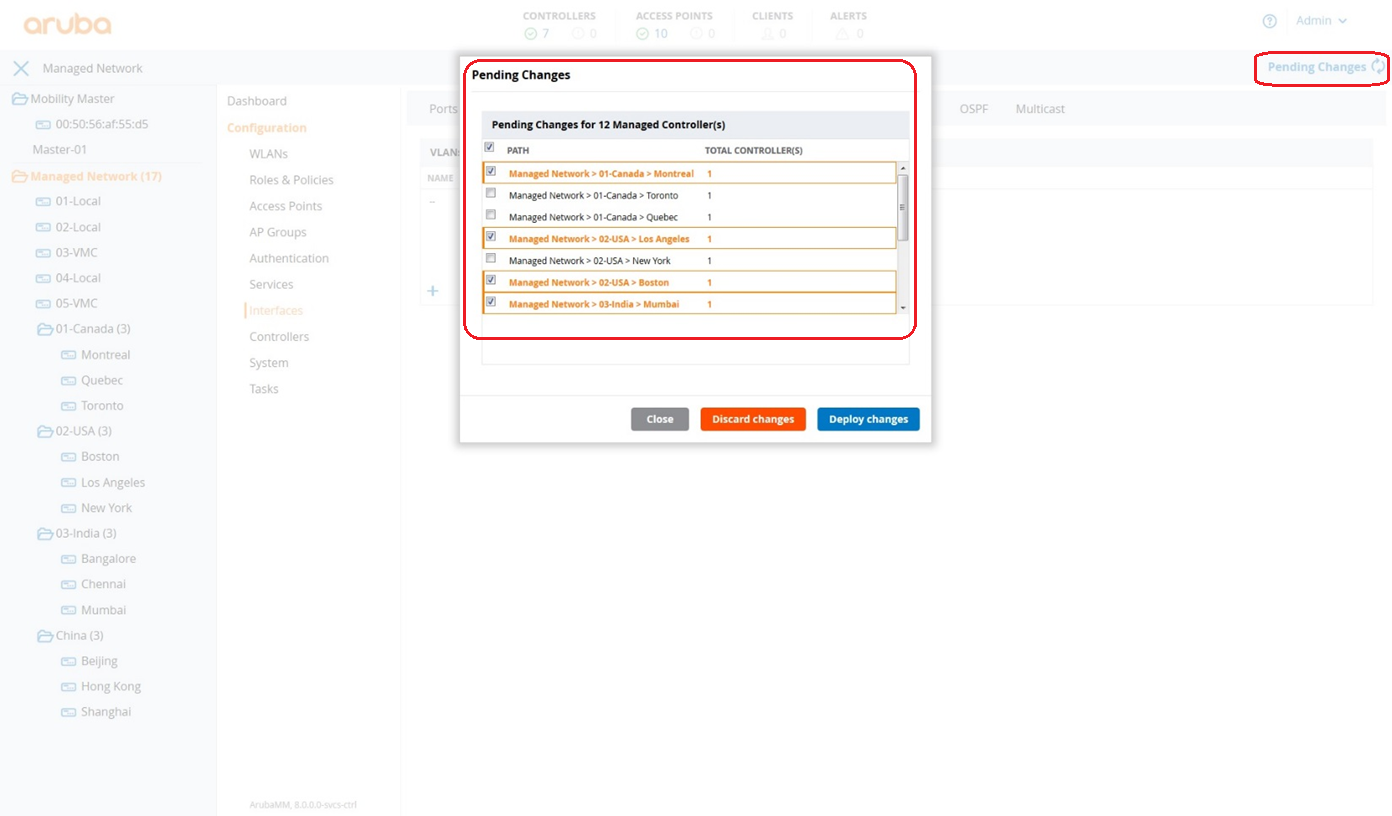Click the Close button in dialog
The image size is (1392, 816).
(660, 419)
